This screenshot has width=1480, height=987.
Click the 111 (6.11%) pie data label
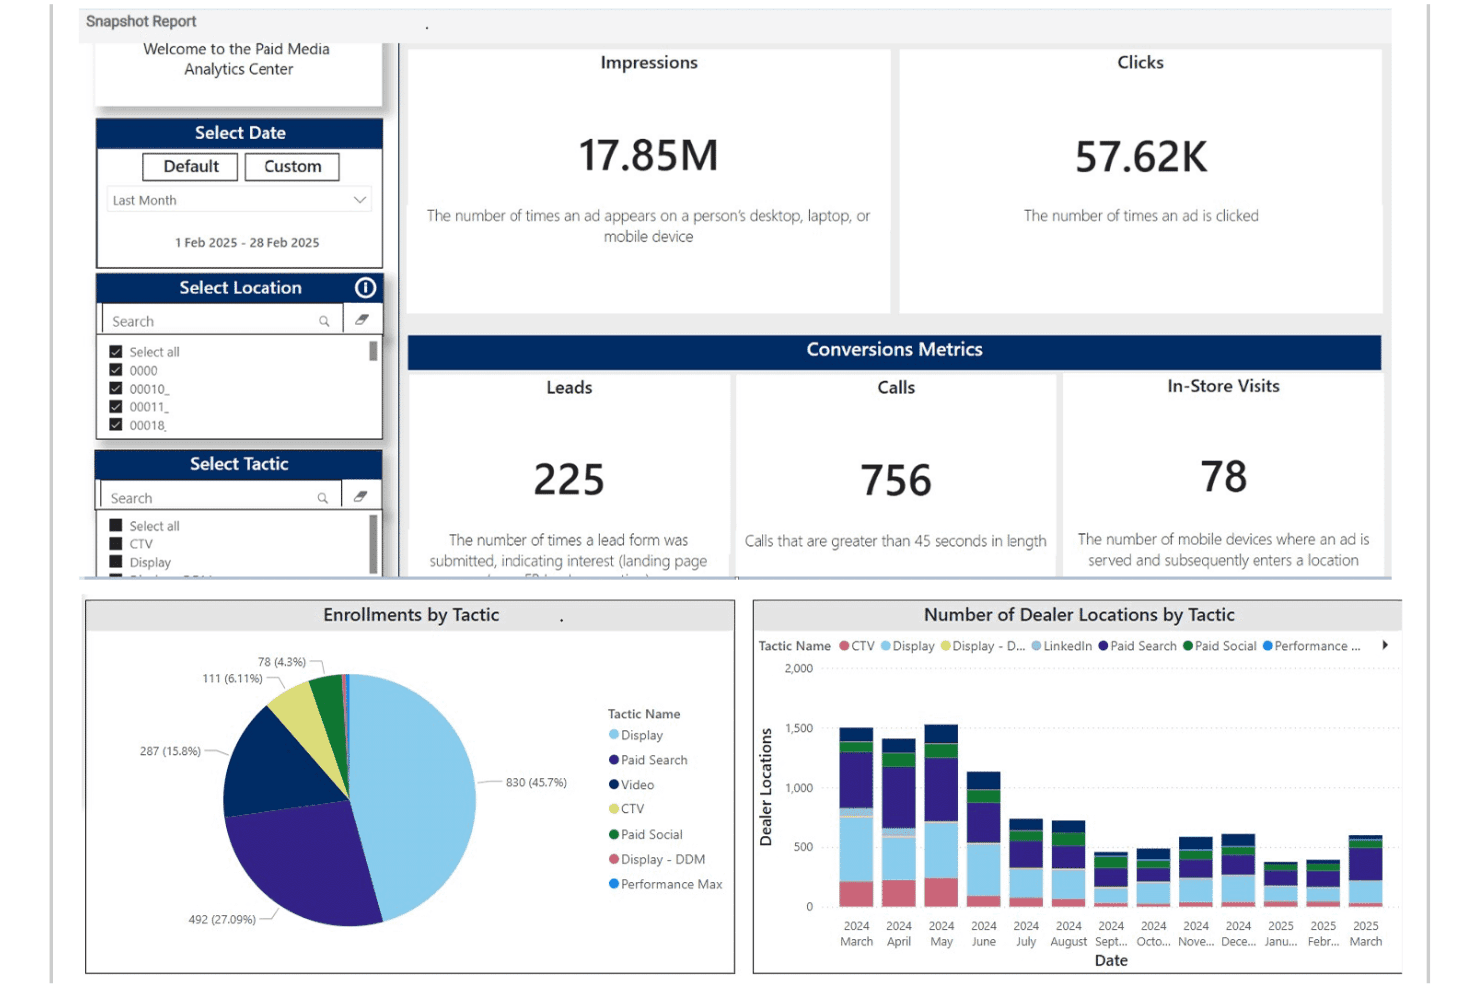pos(232,678)
